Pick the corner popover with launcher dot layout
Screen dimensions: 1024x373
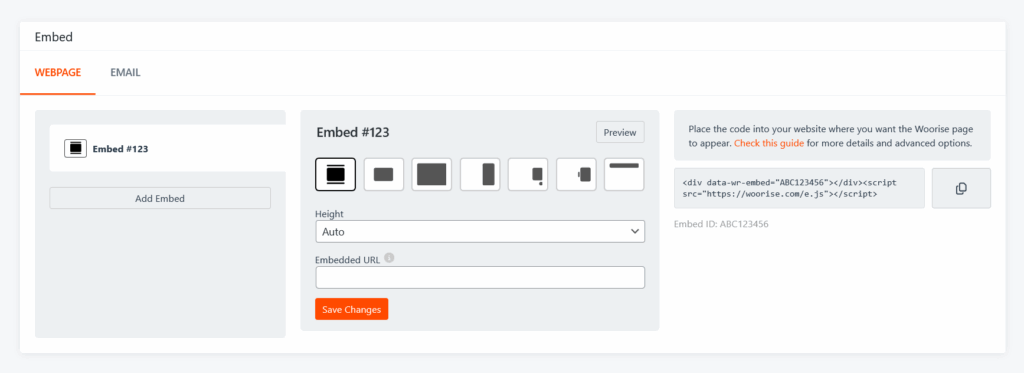coord(528,174)
